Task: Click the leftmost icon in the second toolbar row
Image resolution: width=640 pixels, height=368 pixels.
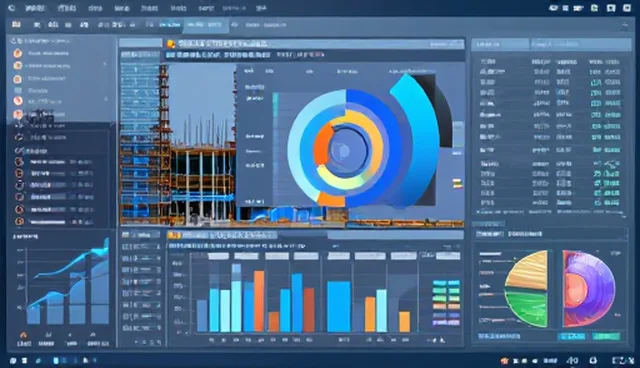Action: 16,25
